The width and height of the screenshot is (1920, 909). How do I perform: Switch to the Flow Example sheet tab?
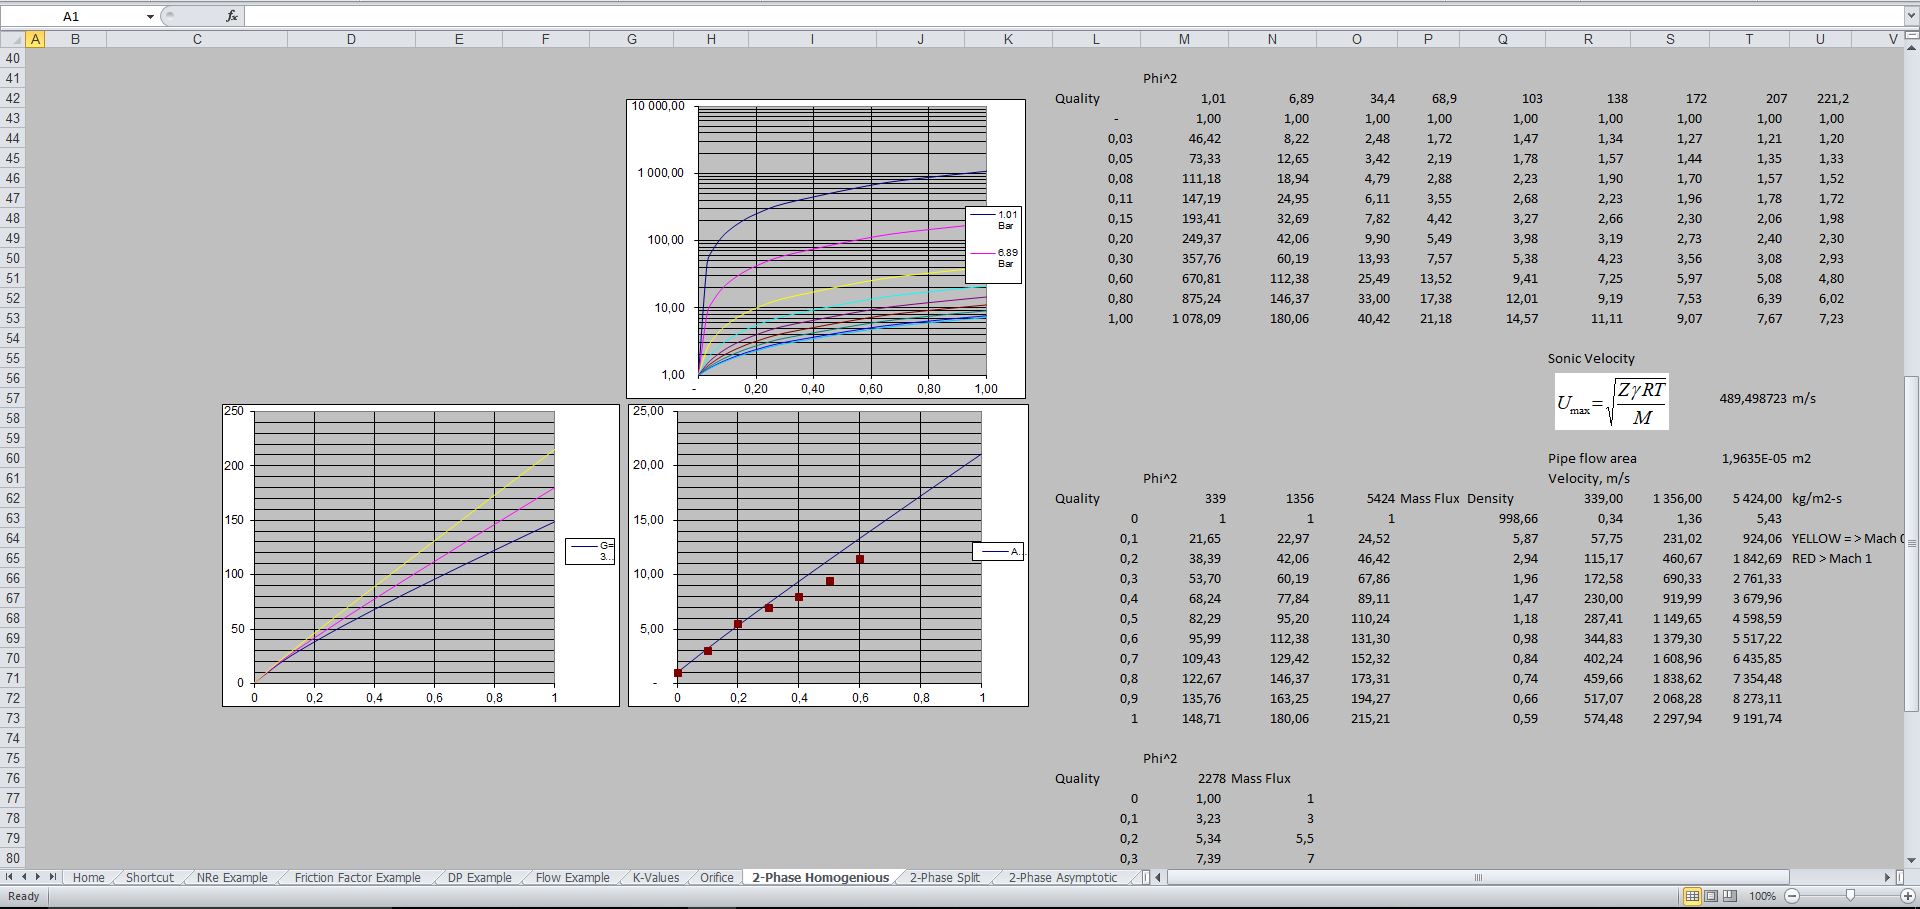[572, 877]
